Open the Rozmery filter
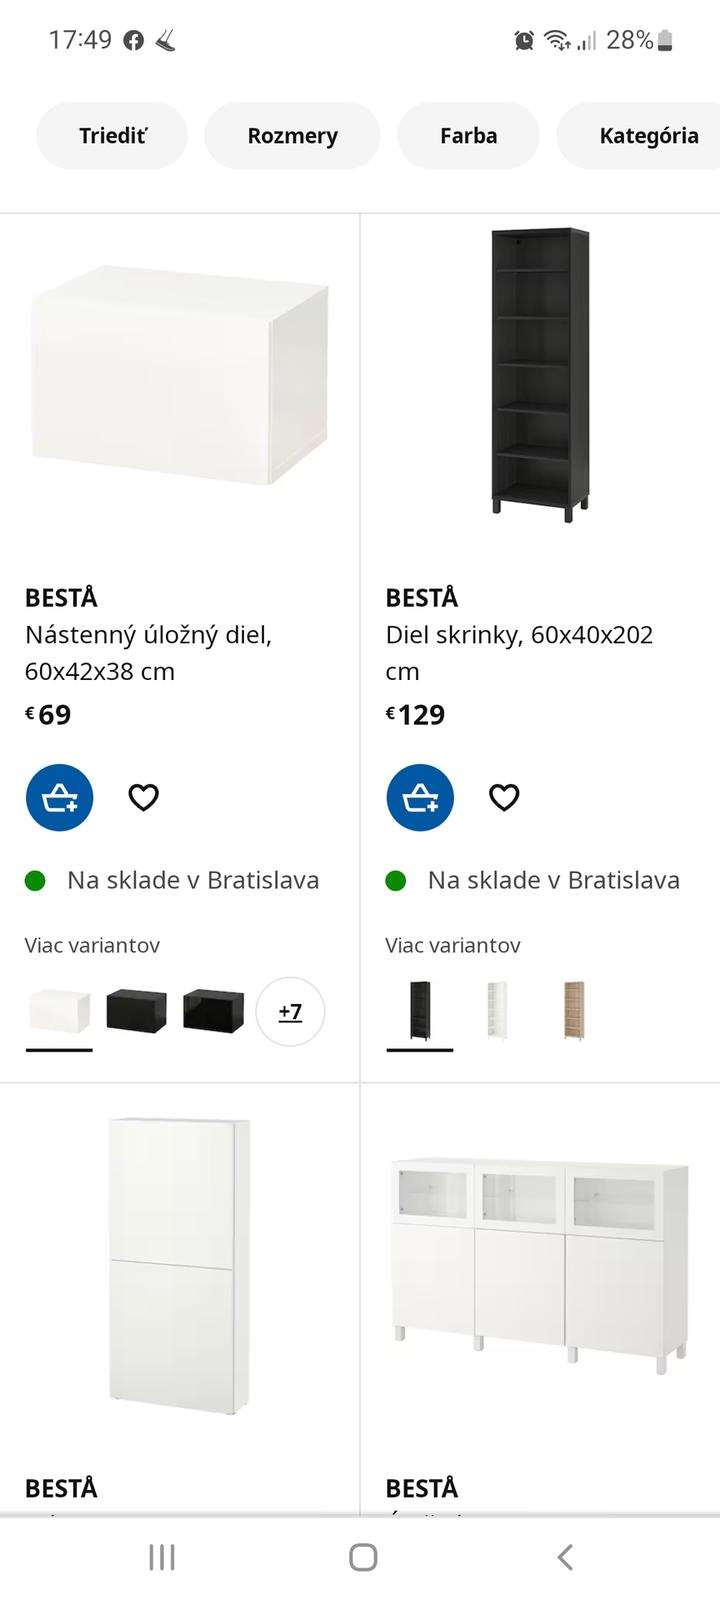Viewport: 720px width, 1600px height. 292,136
